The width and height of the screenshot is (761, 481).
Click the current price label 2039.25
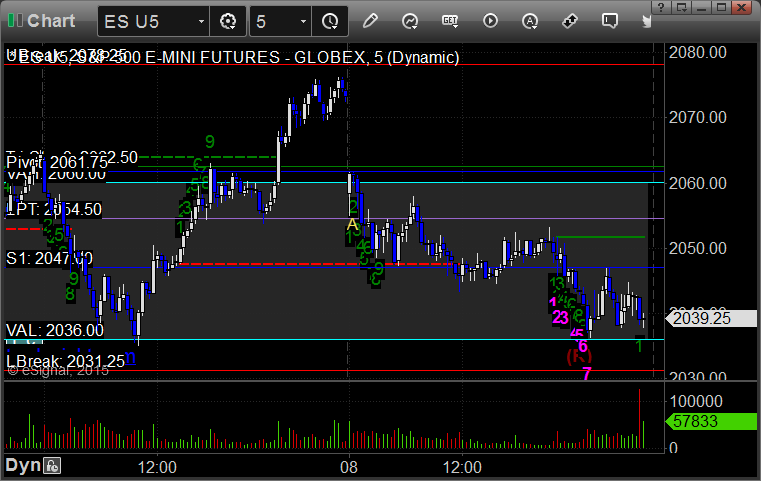[711, 318]
